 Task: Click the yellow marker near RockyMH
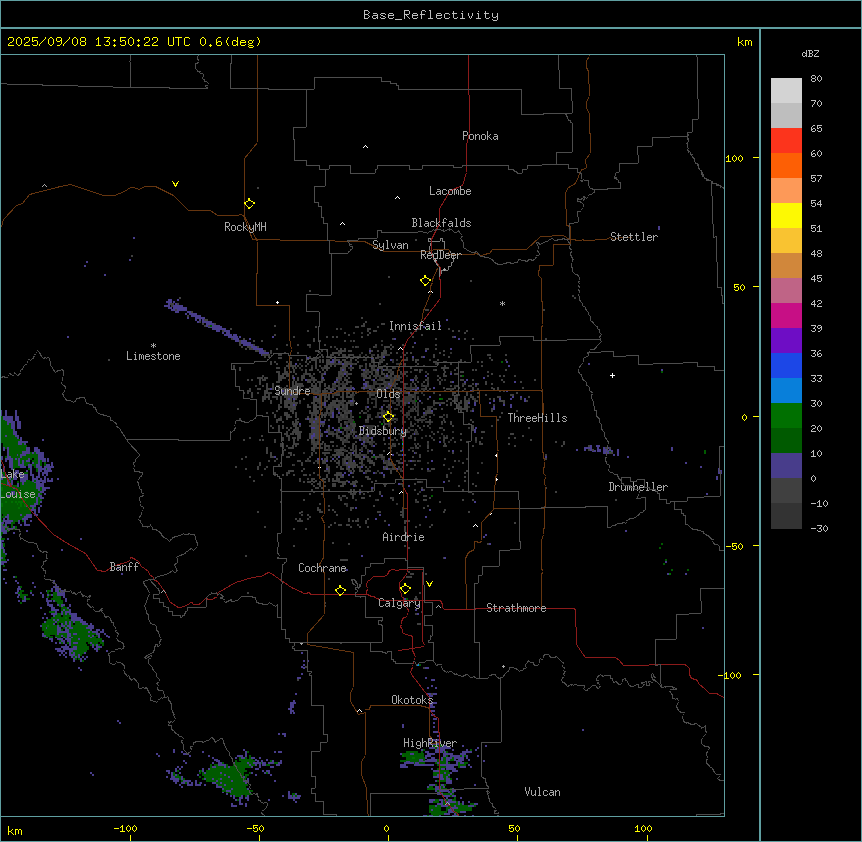coord(249,204)
